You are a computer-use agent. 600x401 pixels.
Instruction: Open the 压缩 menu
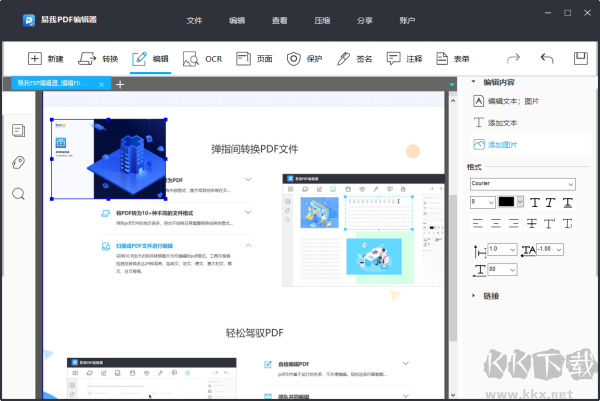pos(322,20)
